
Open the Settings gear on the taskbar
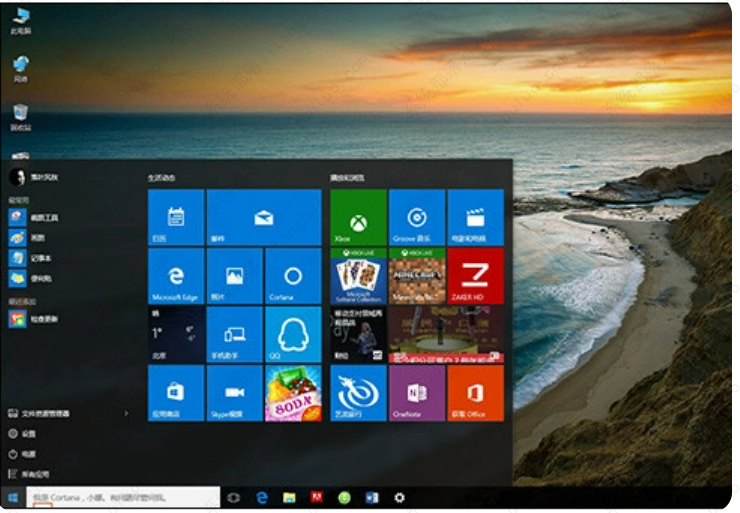(399, 497)
